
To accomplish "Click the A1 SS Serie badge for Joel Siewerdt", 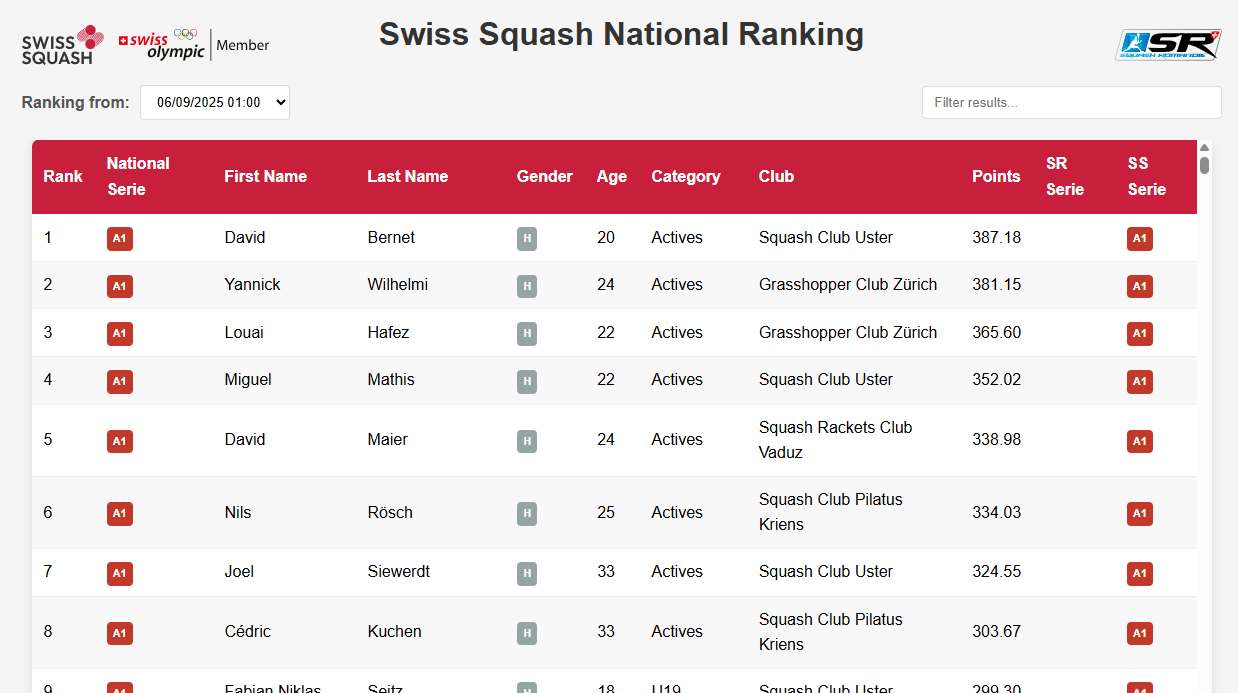I will pos(1139,573).
